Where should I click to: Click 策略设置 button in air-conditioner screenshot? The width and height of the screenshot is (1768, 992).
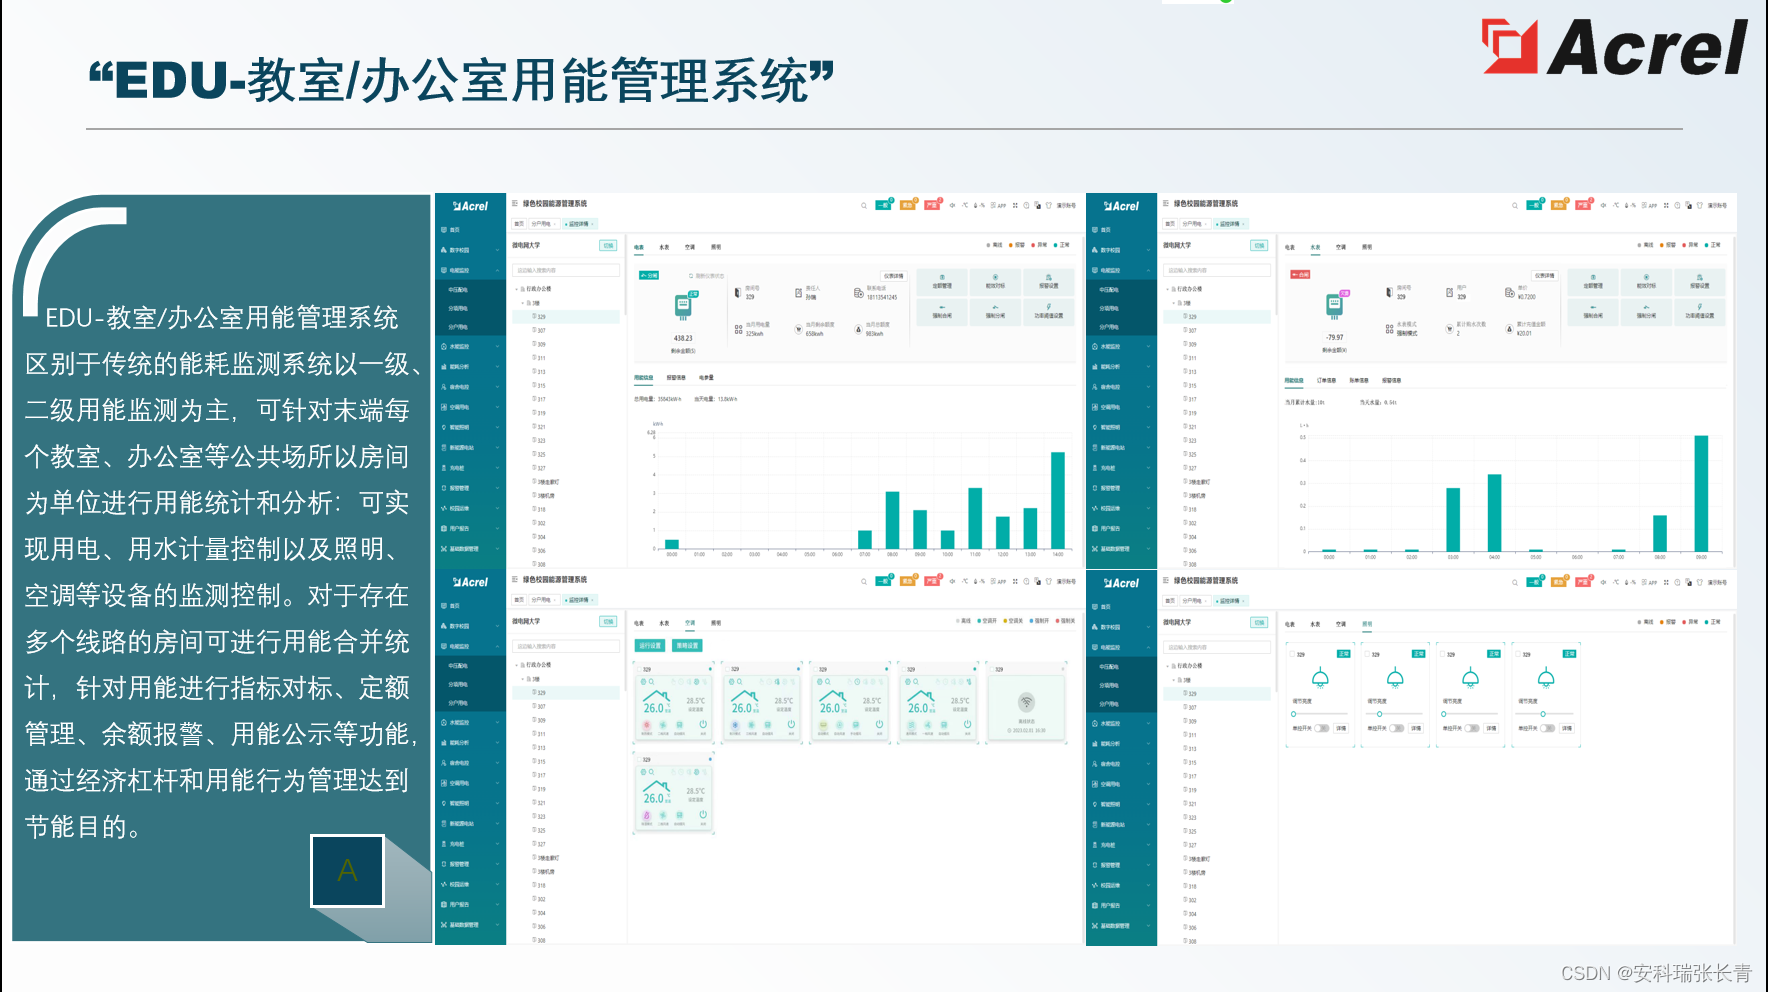click(x=687, y=646)
